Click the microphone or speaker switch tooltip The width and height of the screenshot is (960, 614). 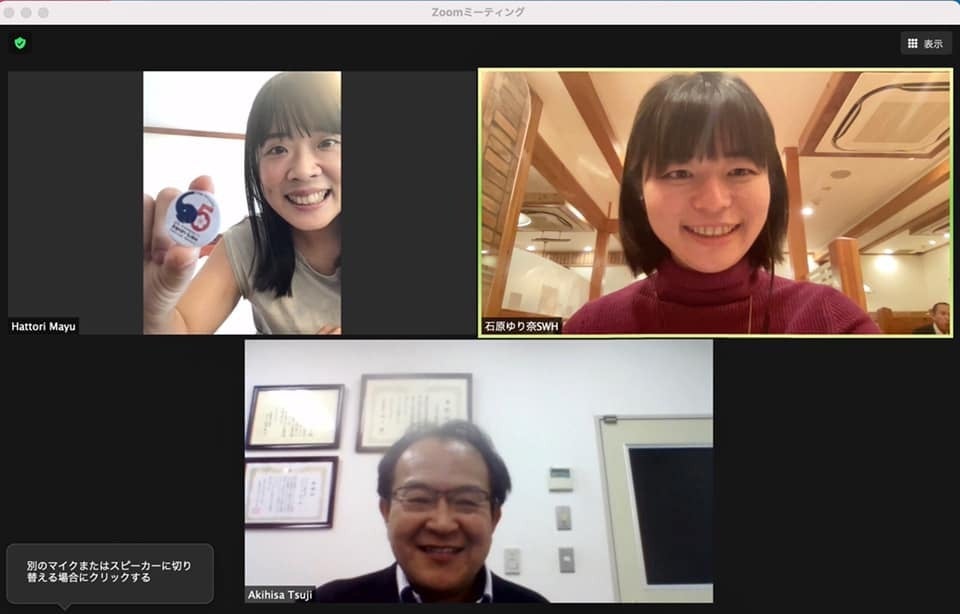click(x=109, y=572)
